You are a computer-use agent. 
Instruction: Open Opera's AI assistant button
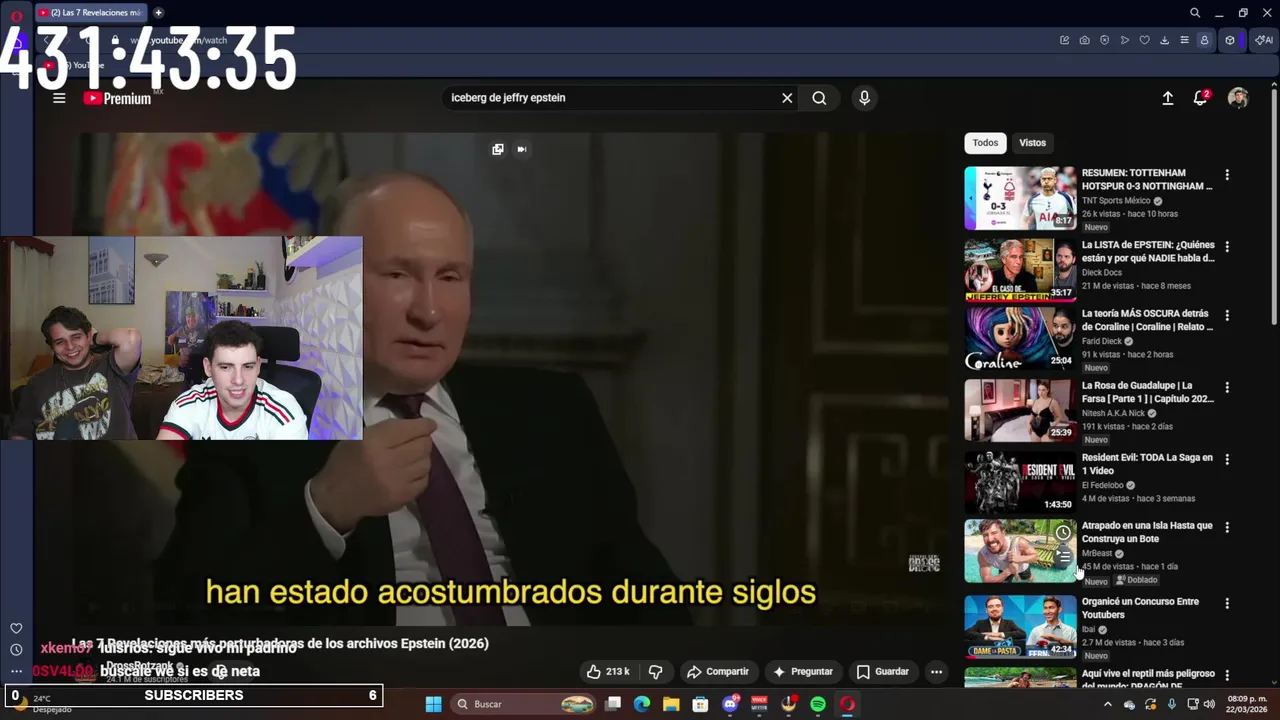point(1264,40)
